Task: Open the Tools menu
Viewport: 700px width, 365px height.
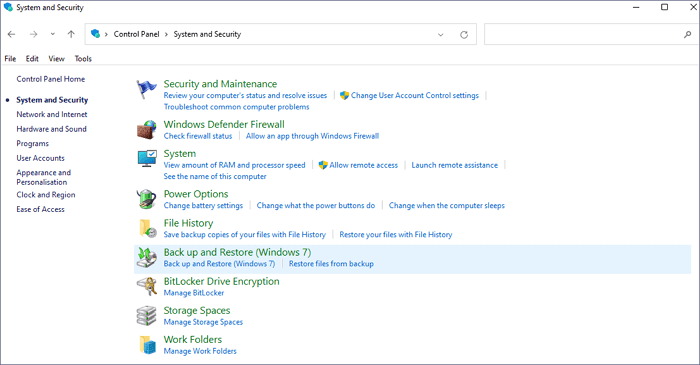Action: click(83, 58)
